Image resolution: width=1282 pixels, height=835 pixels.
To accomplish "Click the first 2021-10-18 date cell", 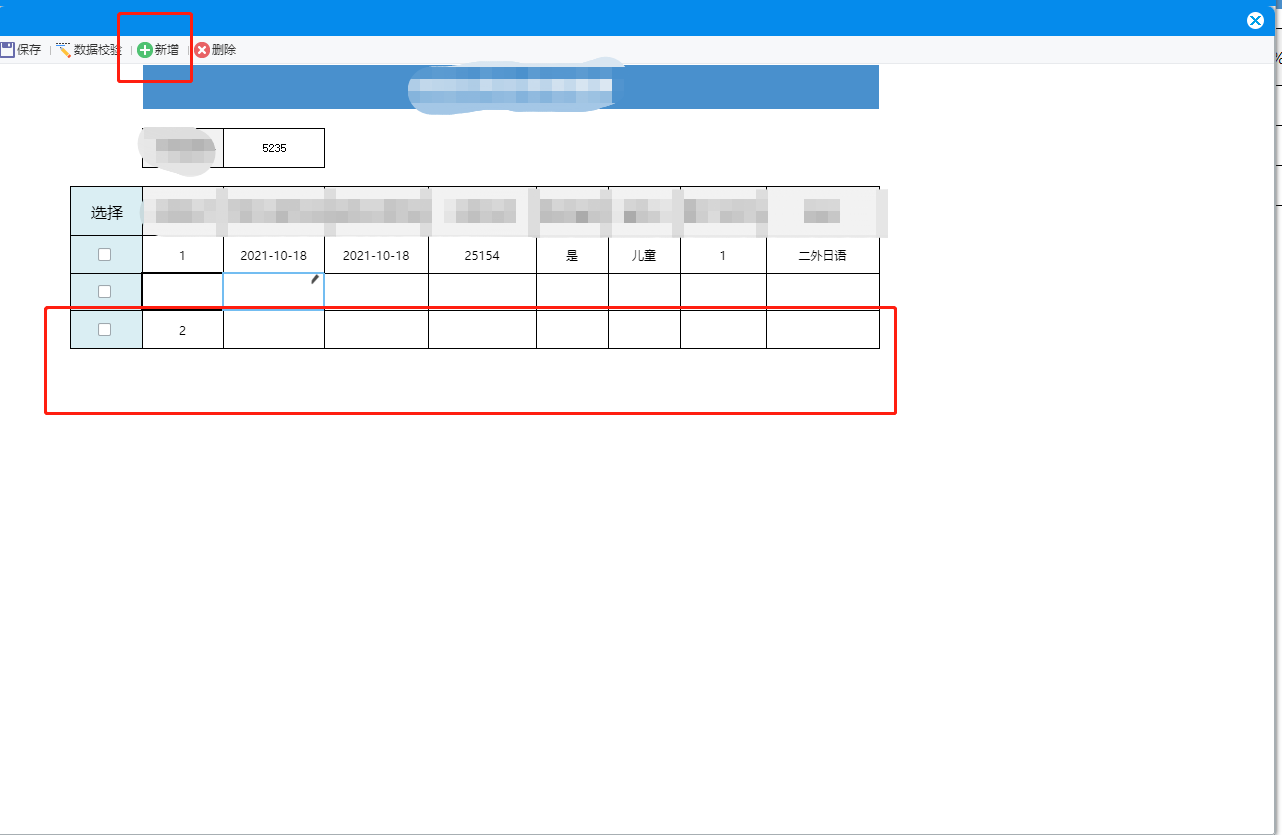I will pos(274,255).
